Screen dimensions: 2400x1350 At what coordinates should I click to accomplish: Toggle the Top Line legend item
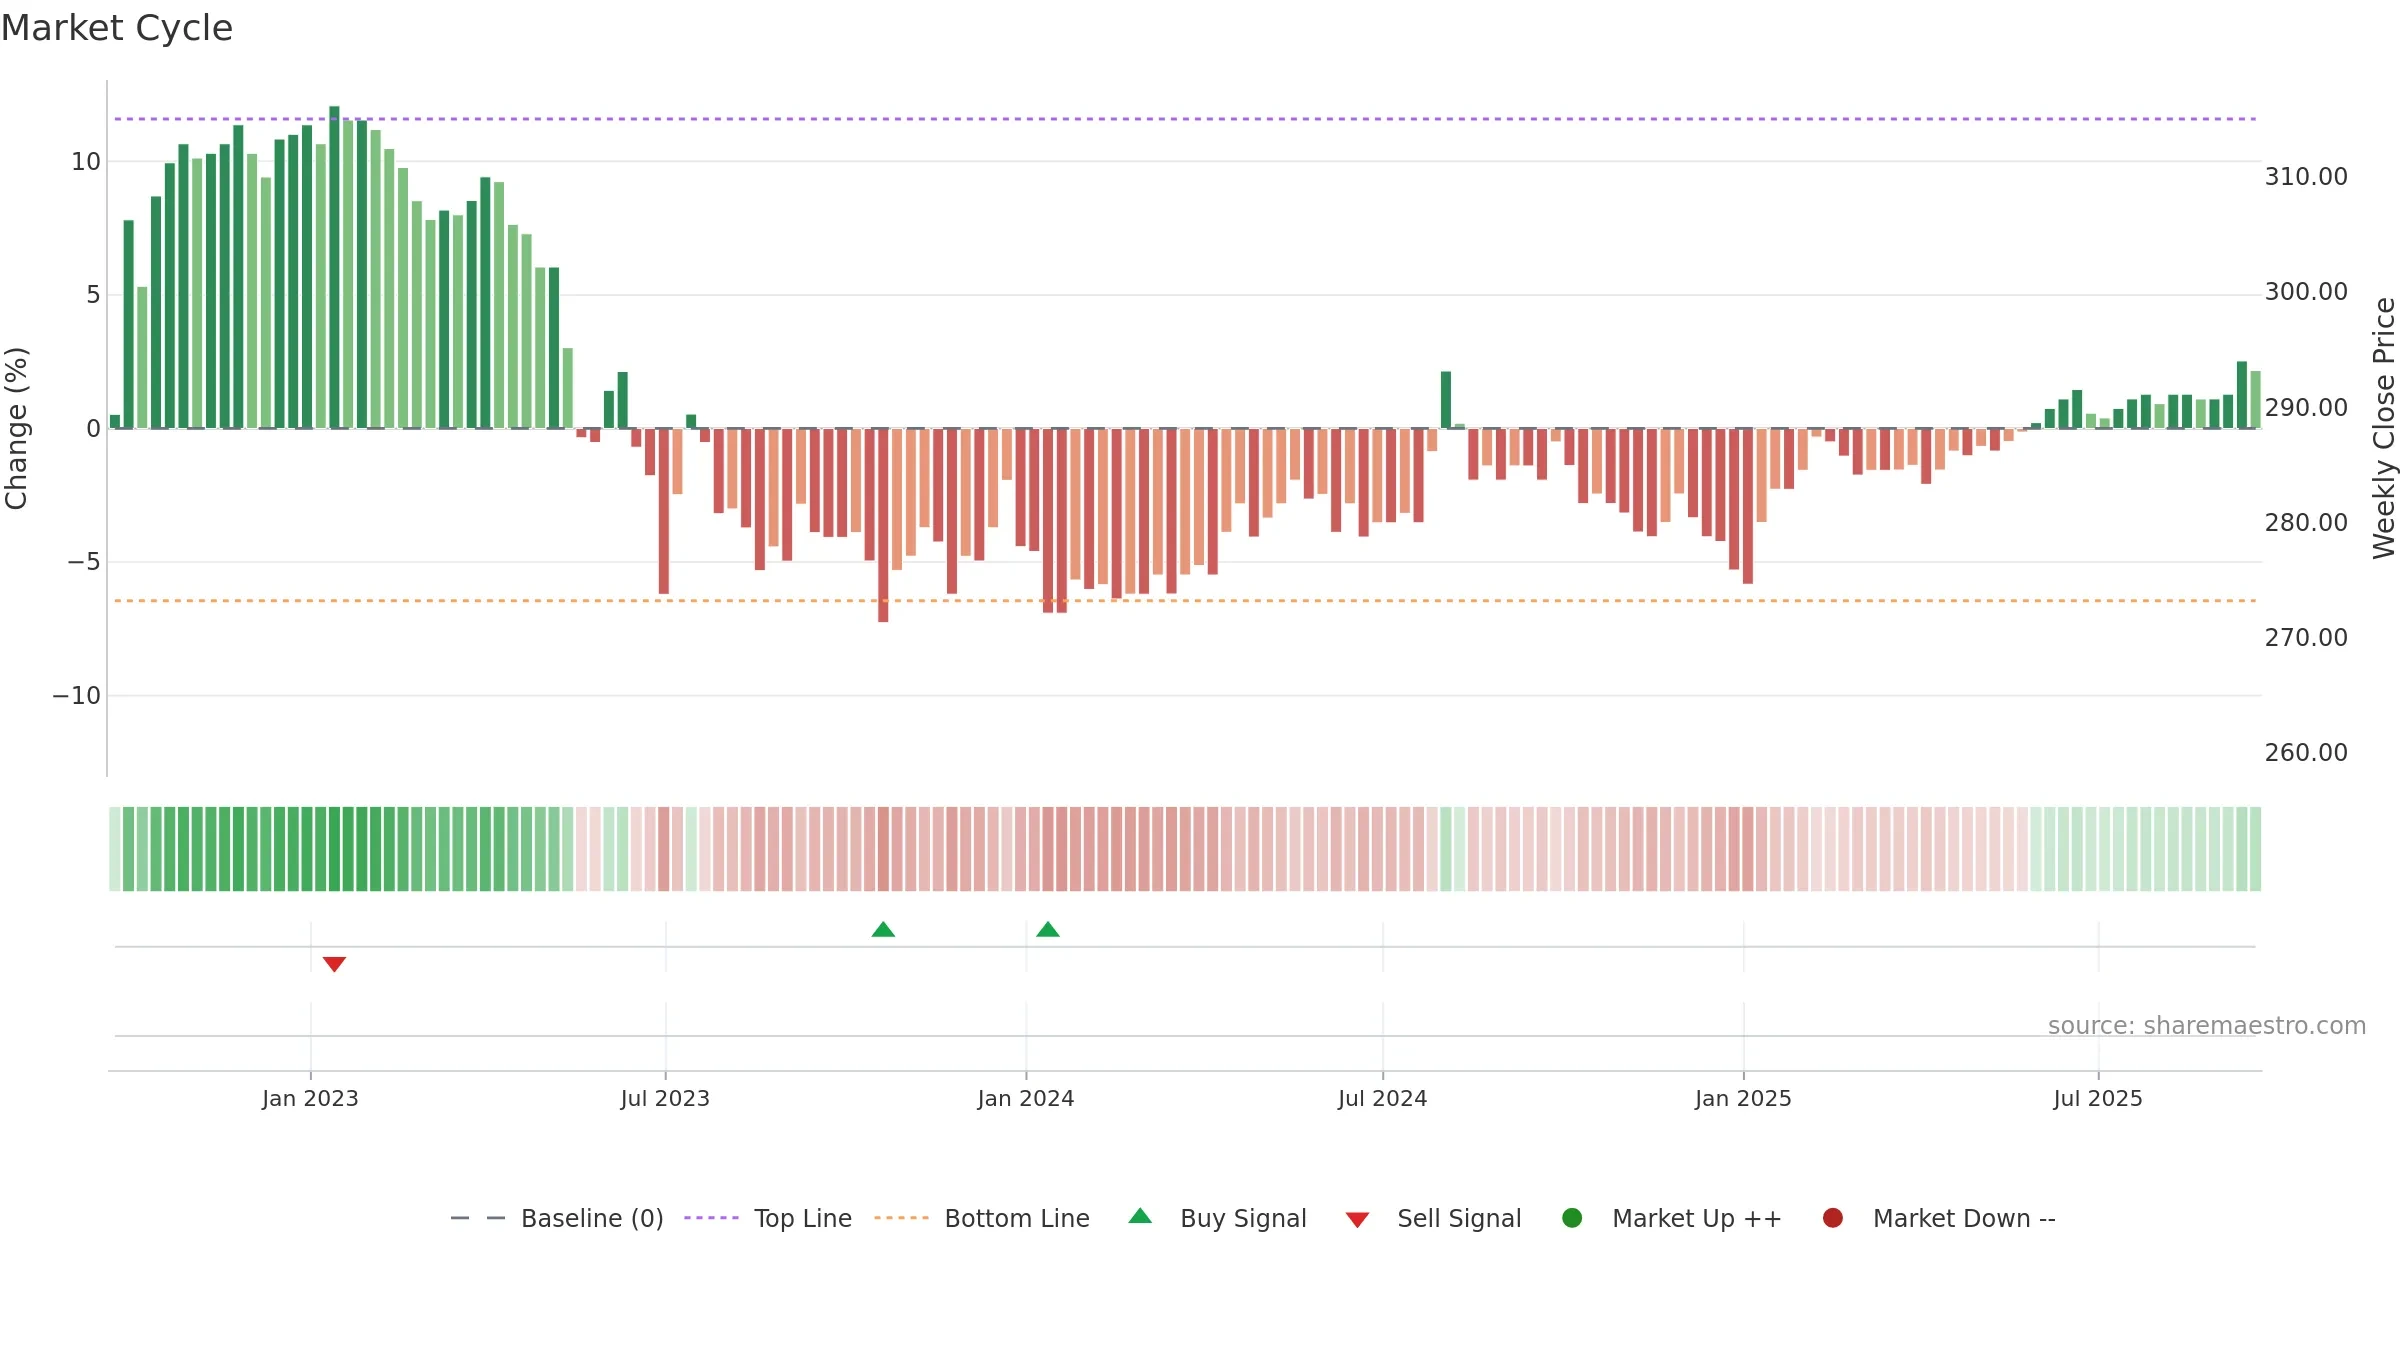pyautogui.click(x=768, y=1218)
